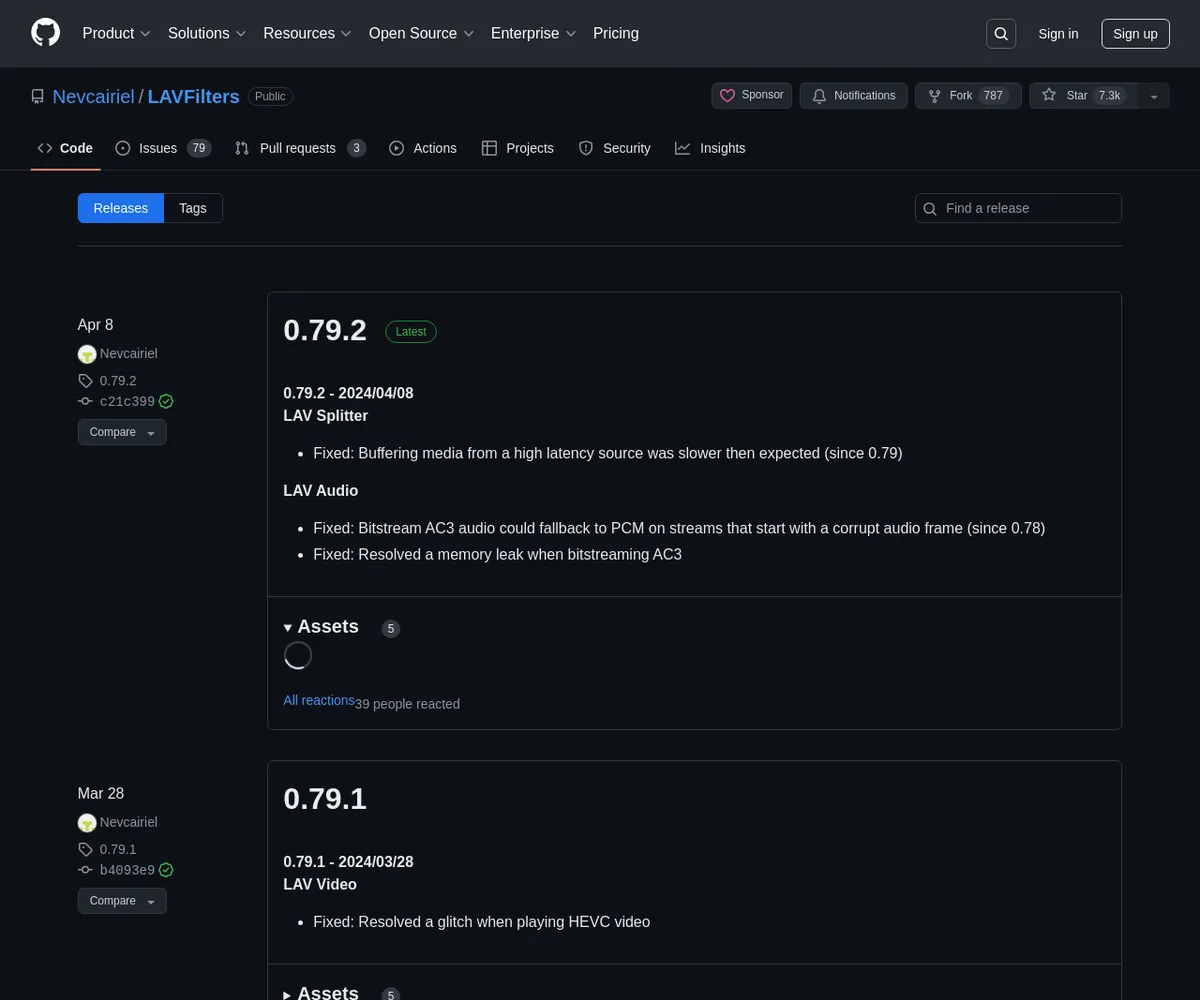The width and height of the screenshot is (1200, 1000).
Task: Click verified check next to b4093e9
Action: [x=166, y=870]
